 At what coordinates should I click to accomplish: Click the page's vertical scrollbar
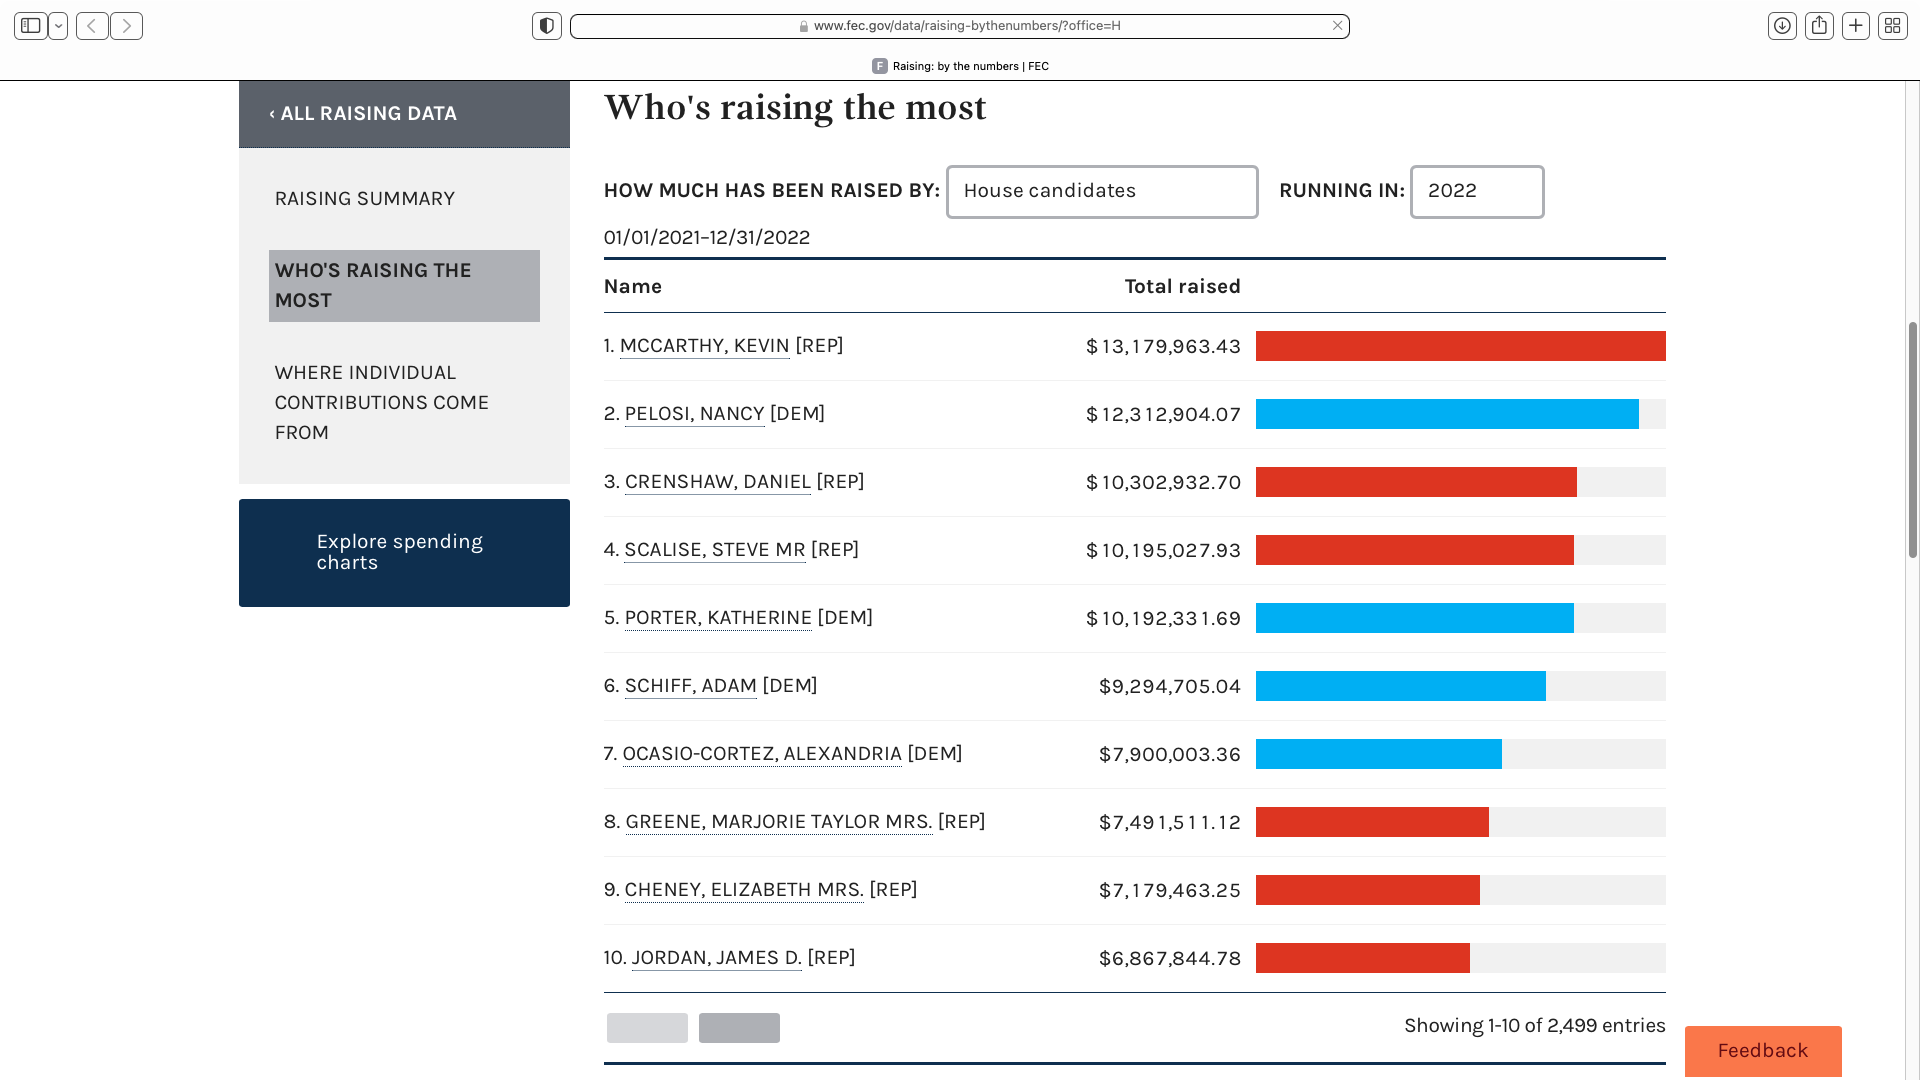tap(1912, 440)
